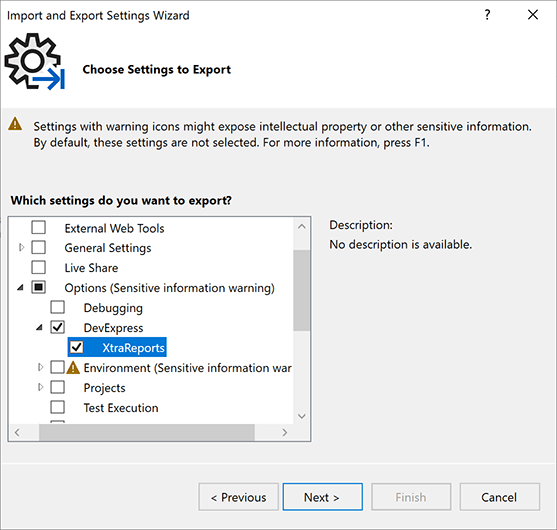Expand the Projects node
The height and width of the screenshot is (530, 557).
coord(40,387)
